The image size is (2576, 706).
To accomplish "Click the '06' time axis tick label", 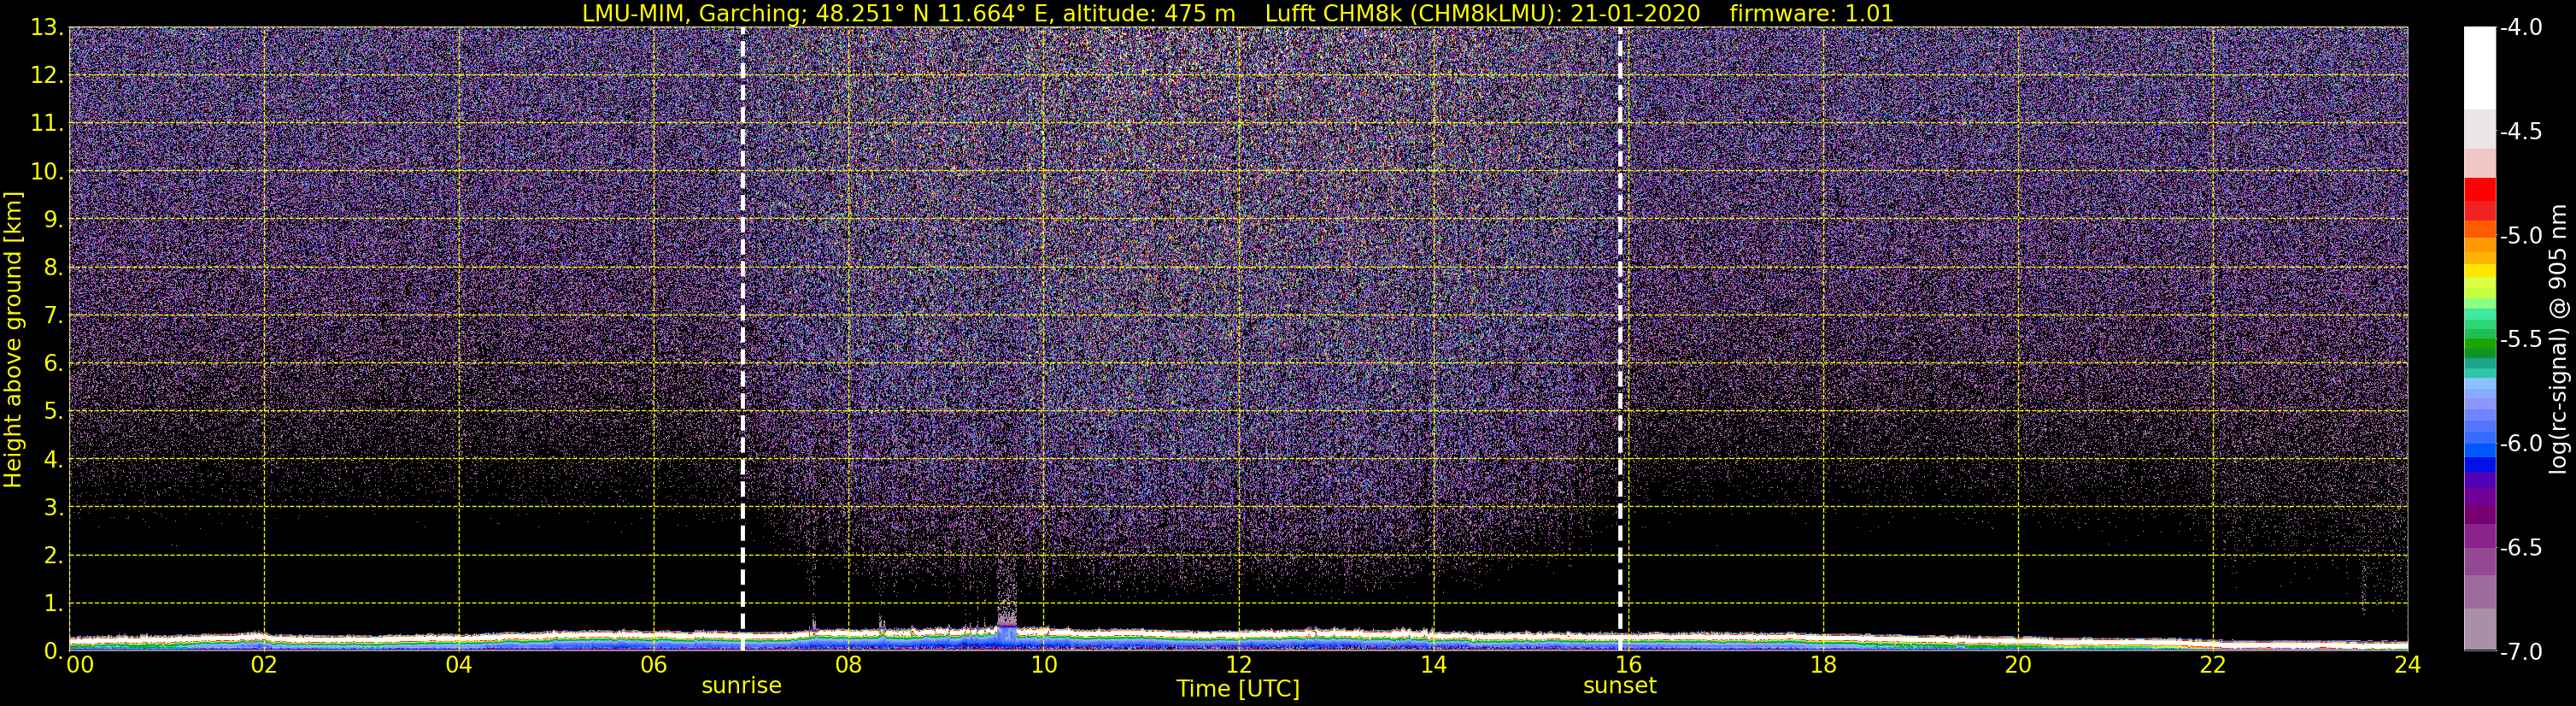I will click(x=653, y=665).
